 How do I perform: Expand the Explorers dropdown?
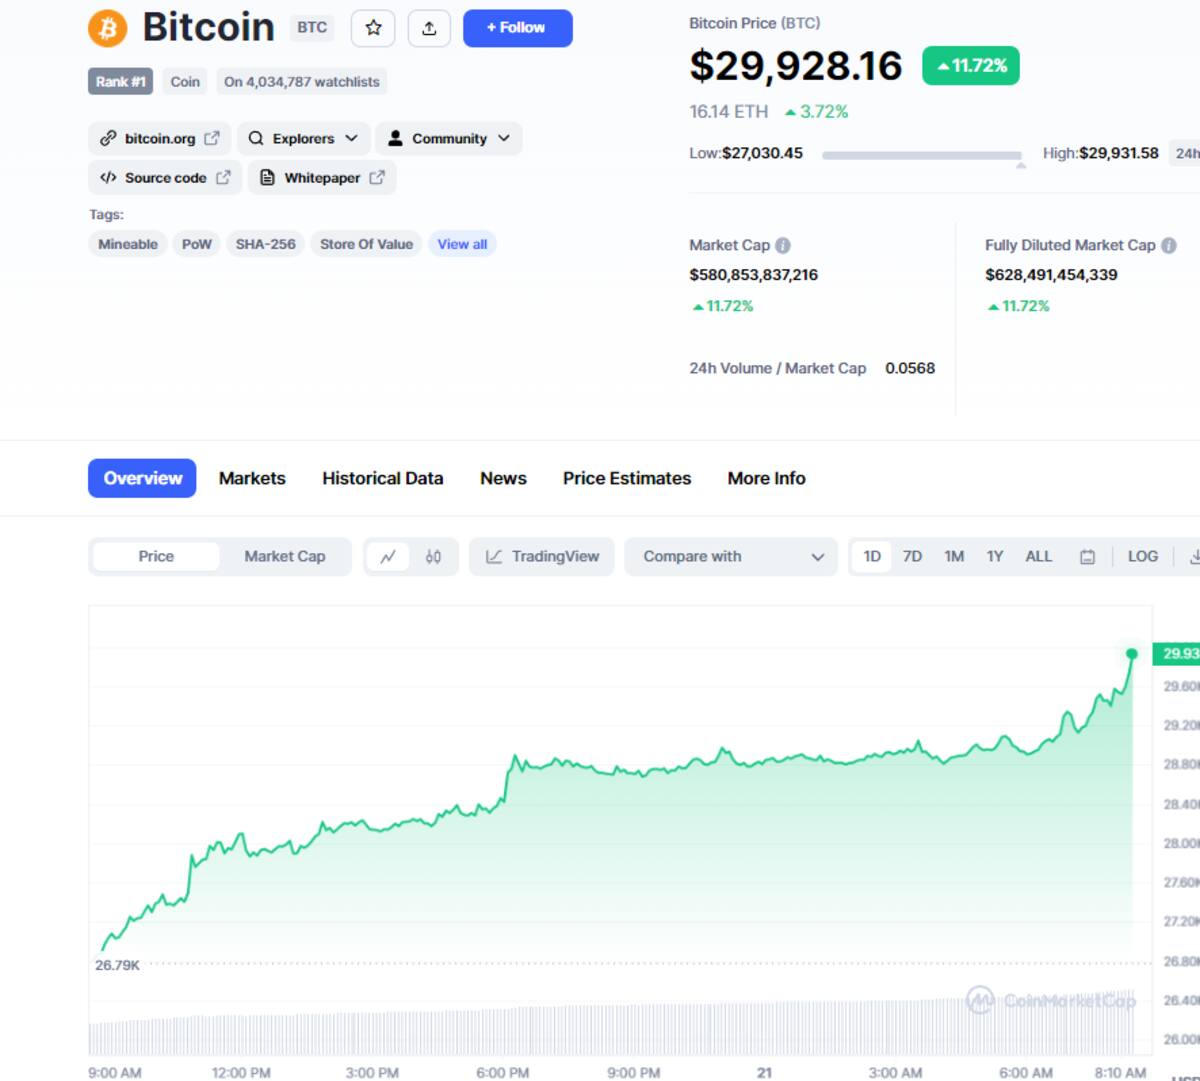point(303,139)
